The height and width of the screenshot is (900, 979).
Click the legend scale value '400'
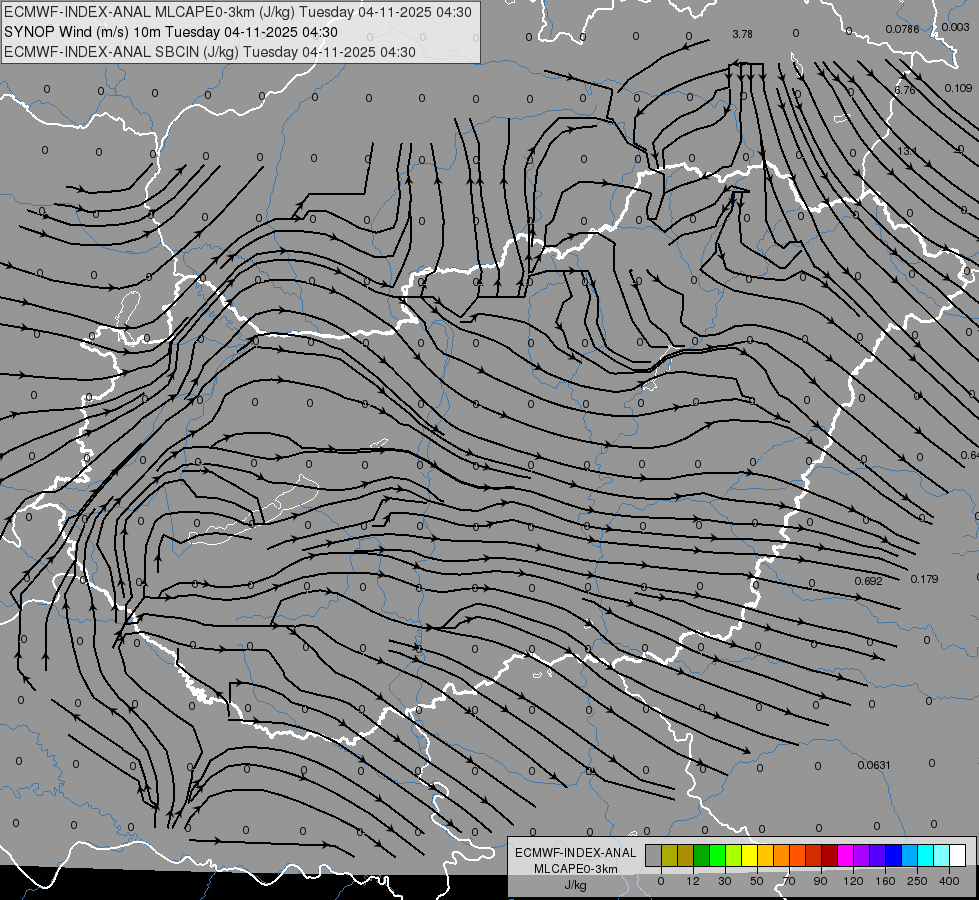(949, 881)
